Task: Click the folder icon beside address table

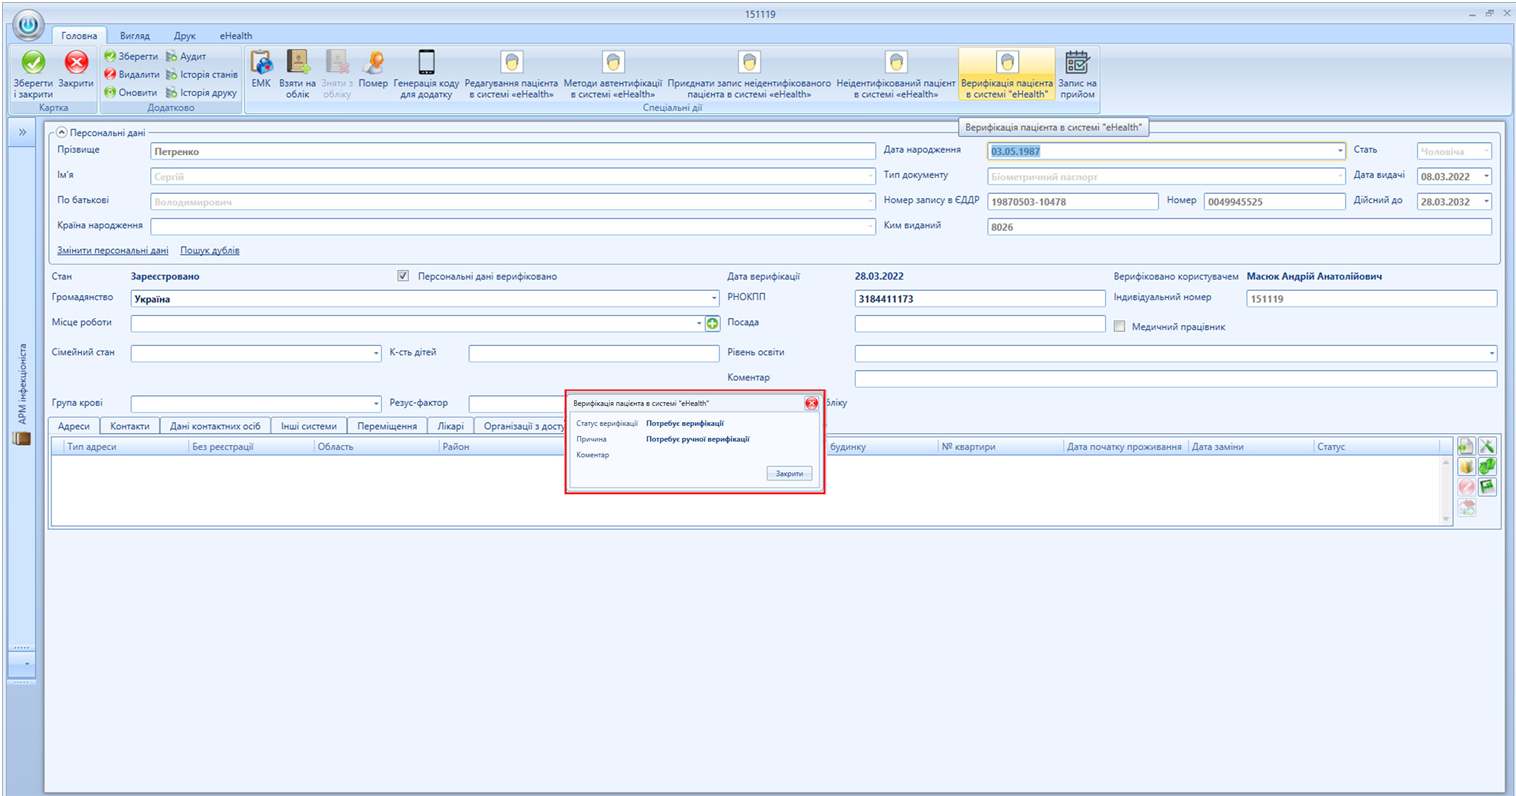Action: pos(1466,467)
